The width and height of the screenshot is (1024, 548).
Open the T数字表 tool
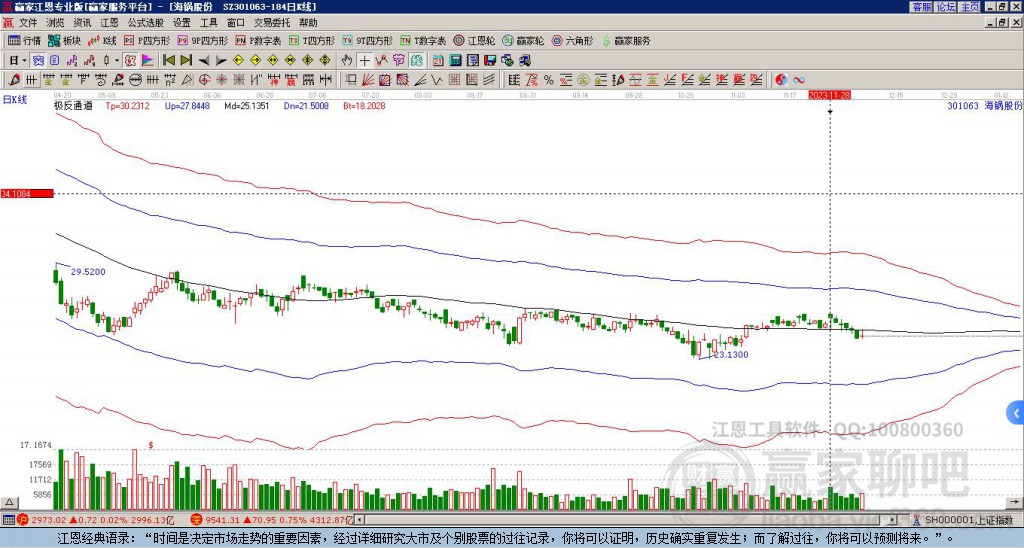click(x=423, y=40)
